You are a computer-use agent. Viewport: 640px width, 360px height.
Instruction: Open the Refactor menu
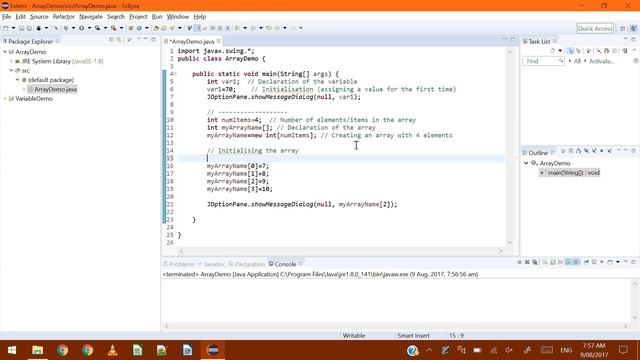pyautogui.click(x=63, y=17)
